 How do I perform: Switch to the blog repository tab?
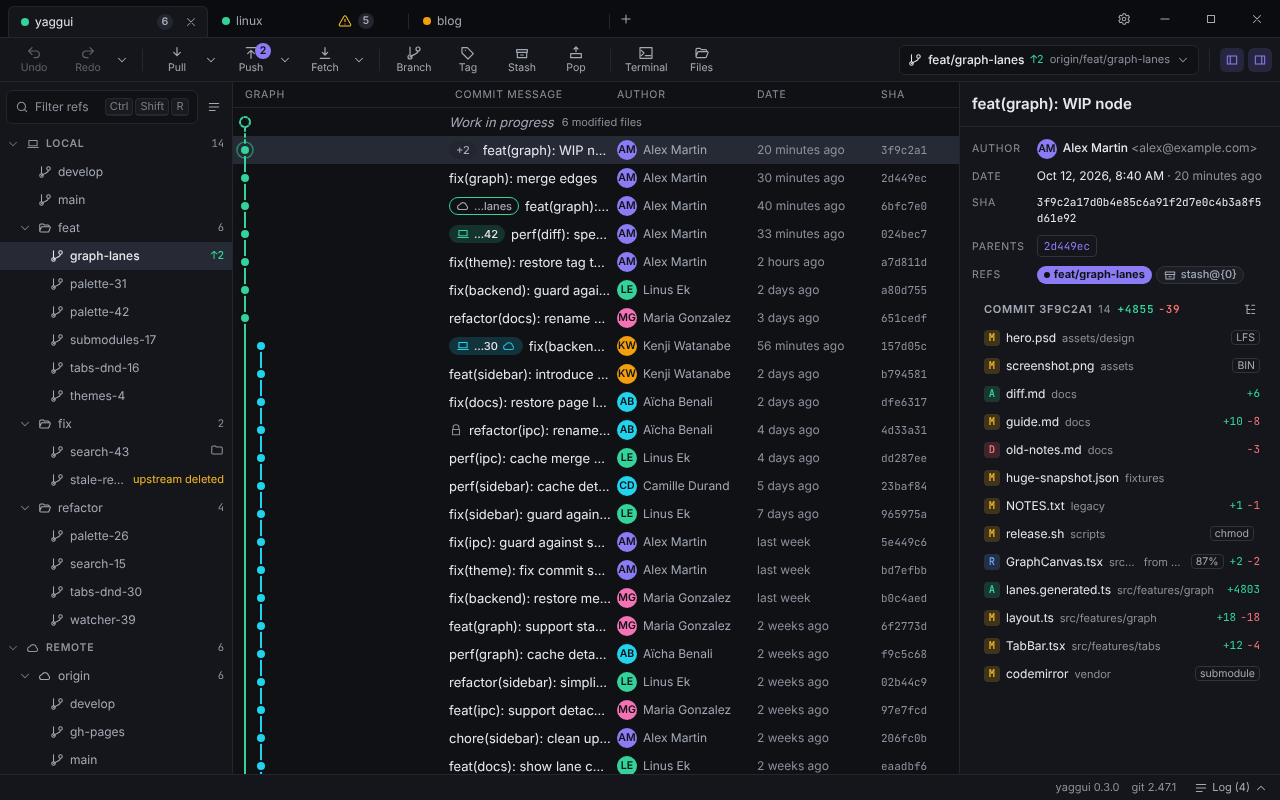[x=508, y=20]
